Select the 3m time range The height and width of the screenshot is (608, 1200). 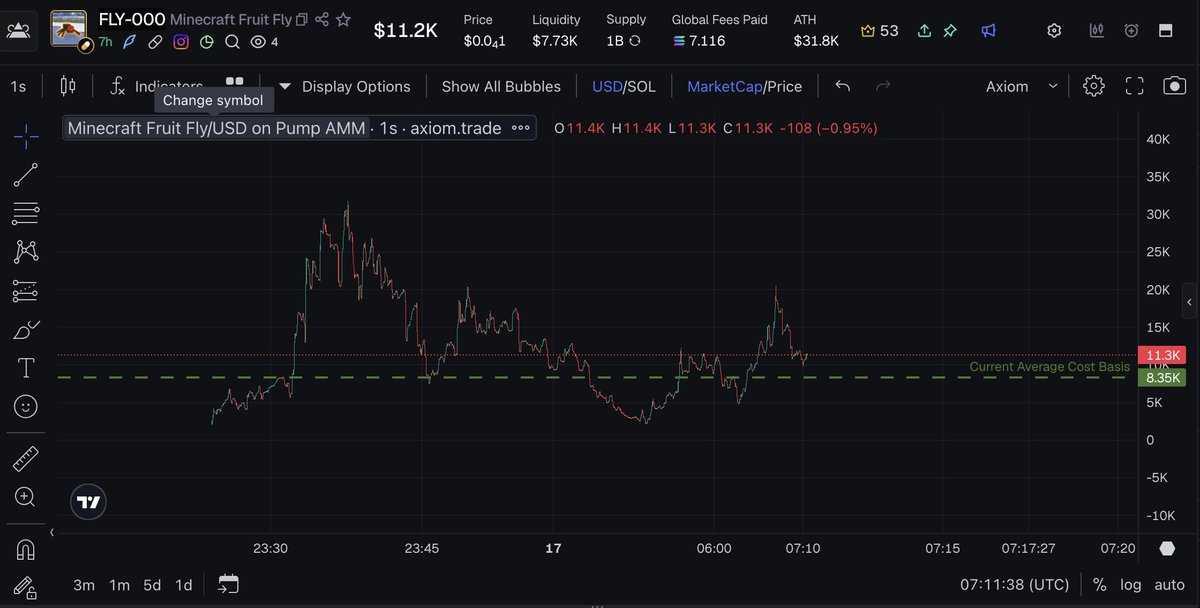[84, 585]
